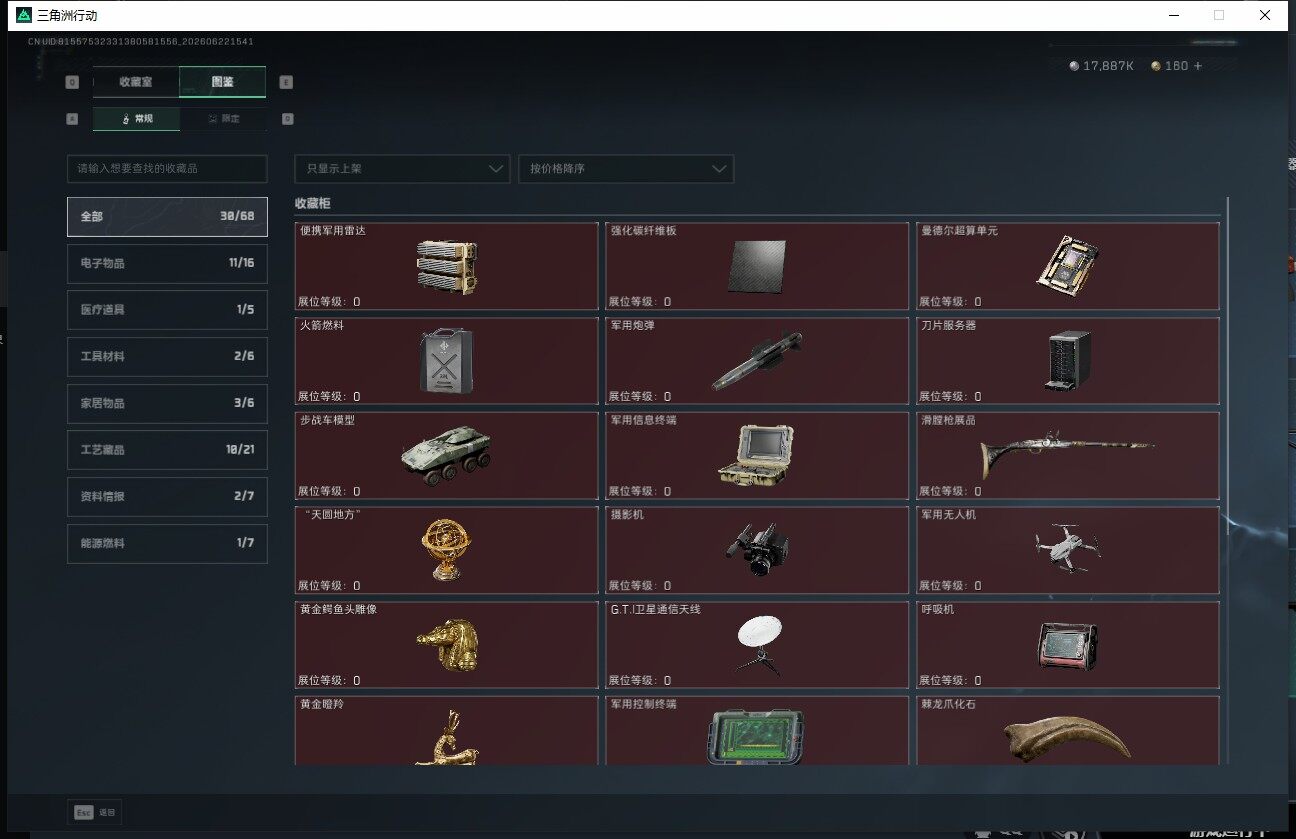
Task: Select the 摄影机 camera item
Action: [x=757, y=549]
